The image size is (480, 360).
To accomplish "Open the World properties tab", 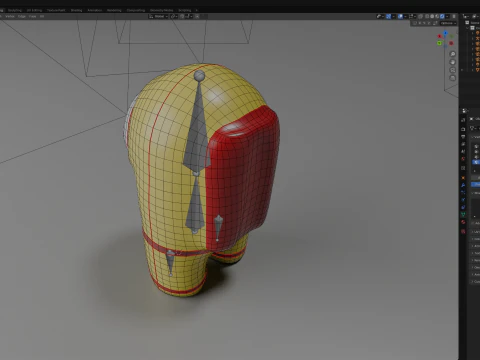I will click(x=463, y=159).
